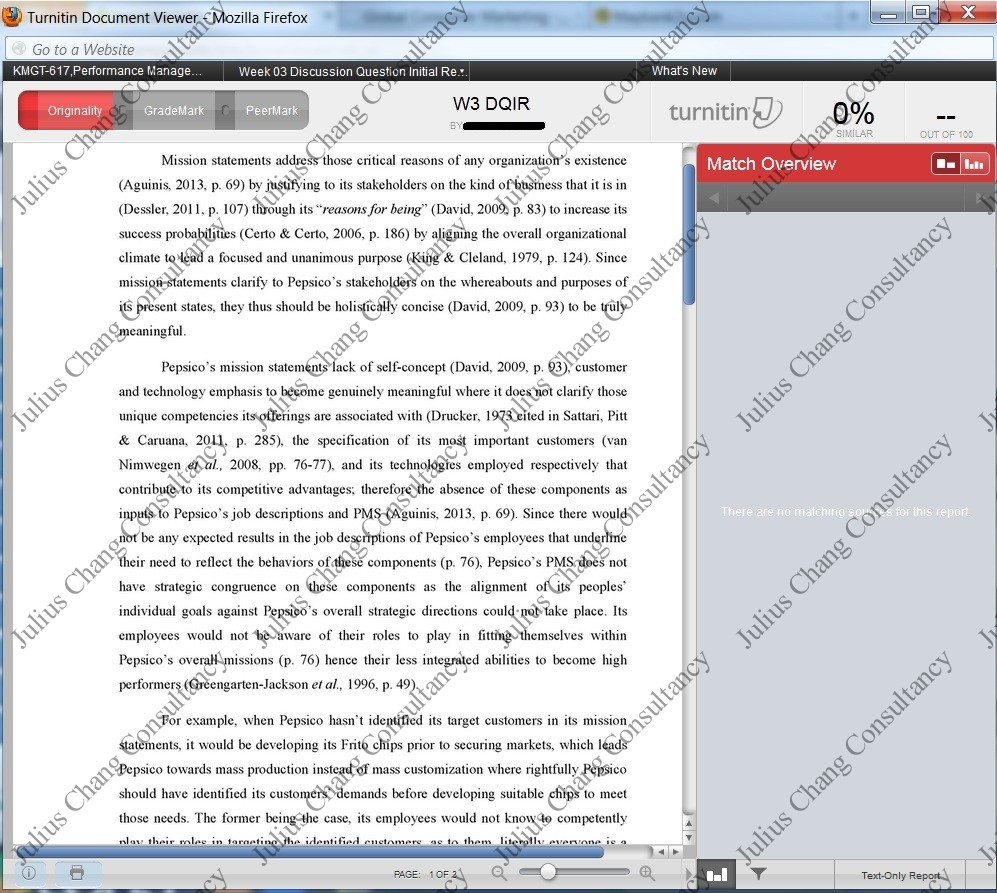Click the zoom in magnifier icon
The height and width of the screenshot is (893, 997).
(x=647, y=873)
